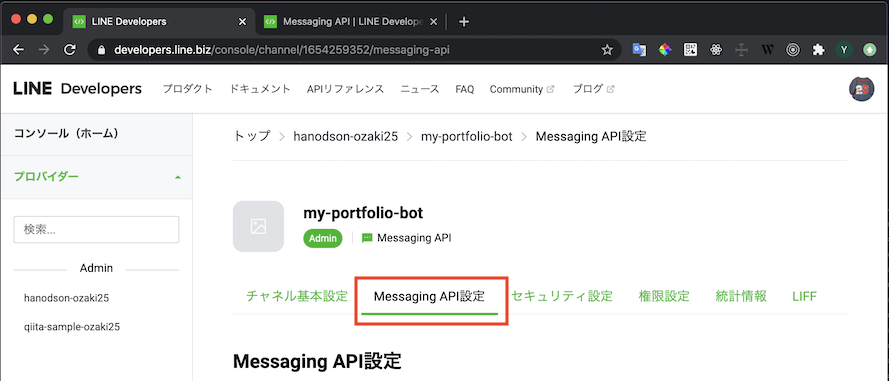Open the セキュリティ設定 tab

562,296
